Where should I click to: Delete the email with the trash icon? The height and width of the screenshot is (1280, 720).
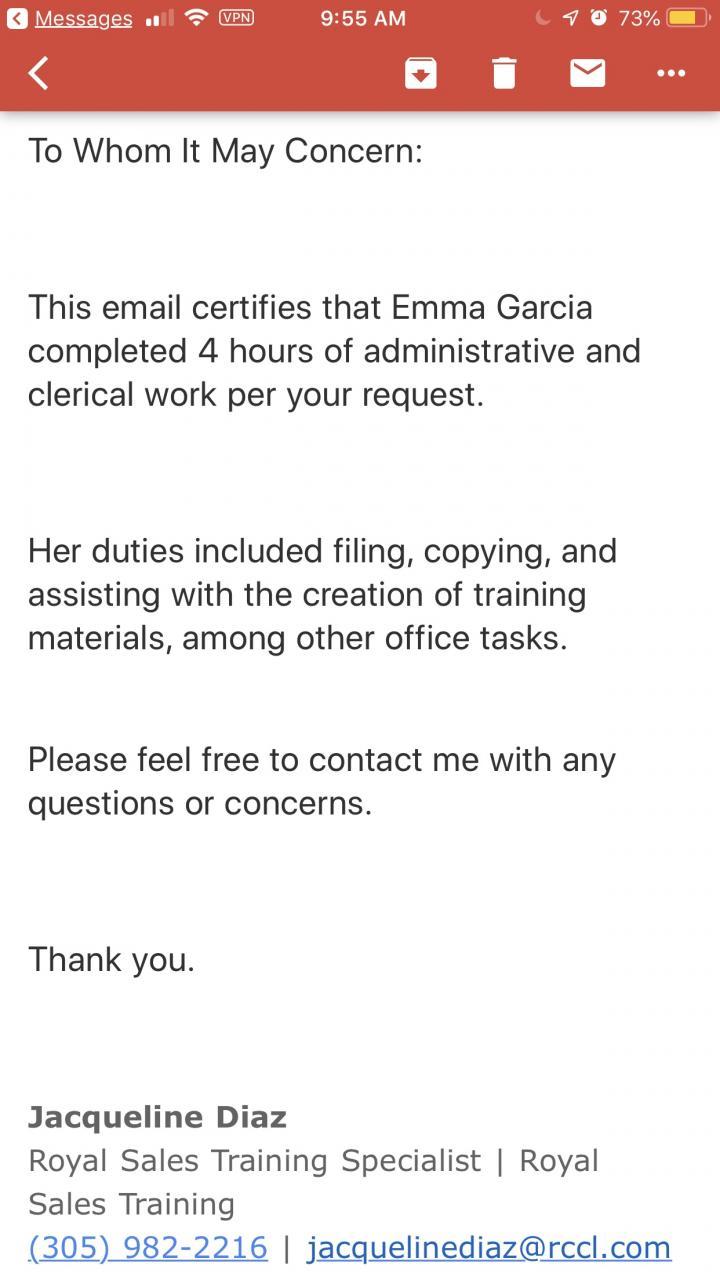(x=504, y=73)
